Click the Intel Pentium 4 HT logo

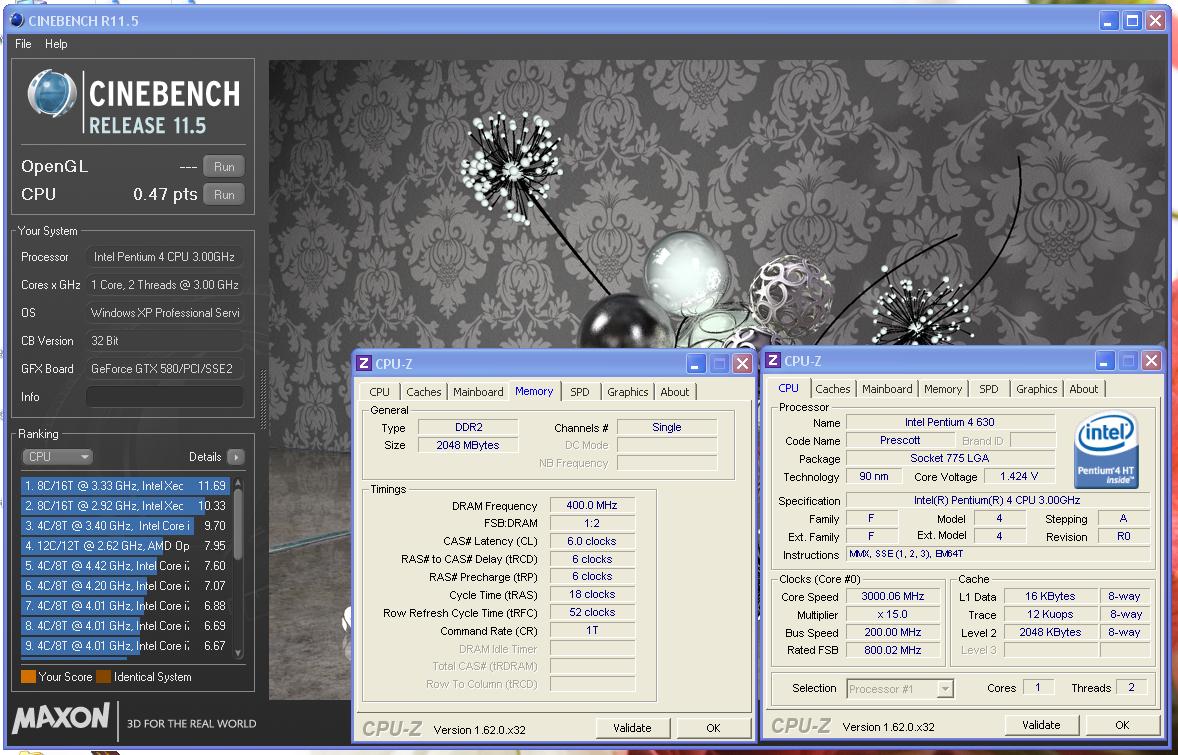[1106, 449]
